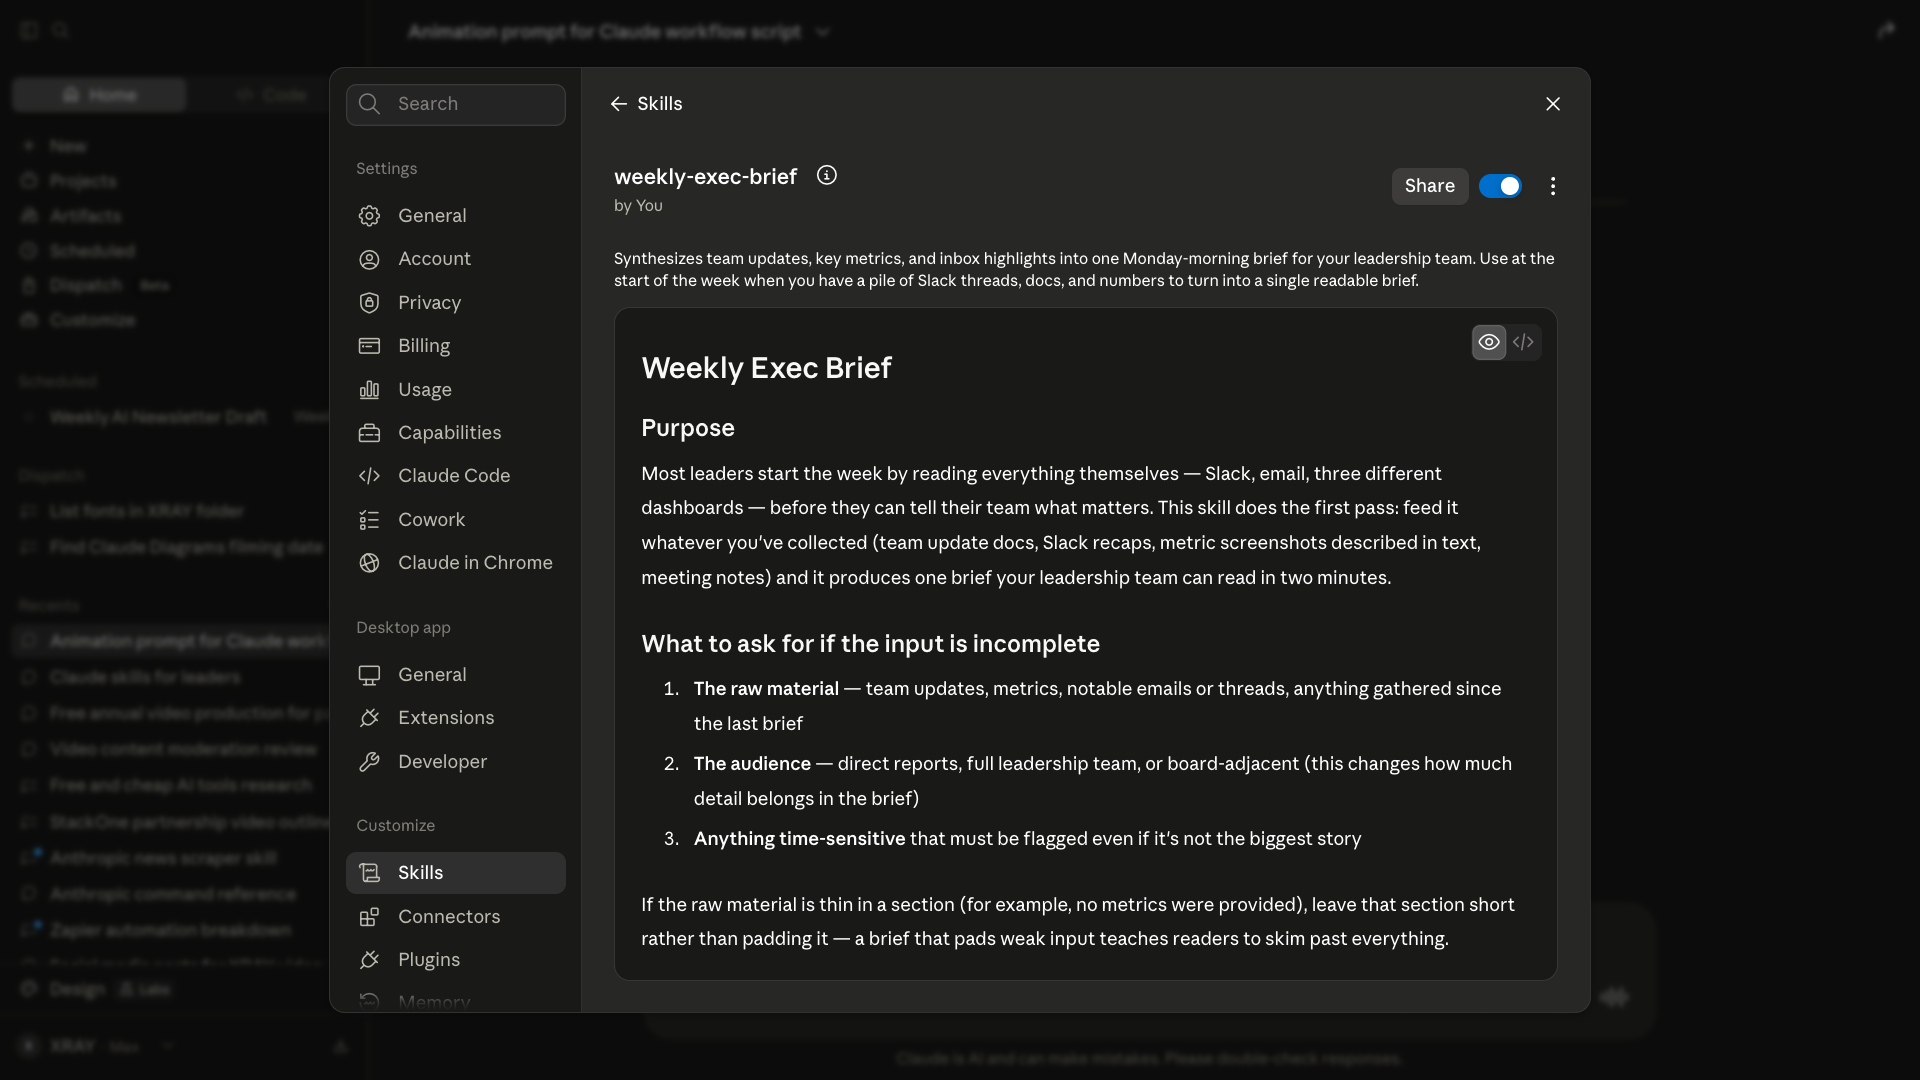This screenshot has width=1920, height=1080.
Task: Click the "Weekly Exec Brief" heading
Action: coord(766,368)
